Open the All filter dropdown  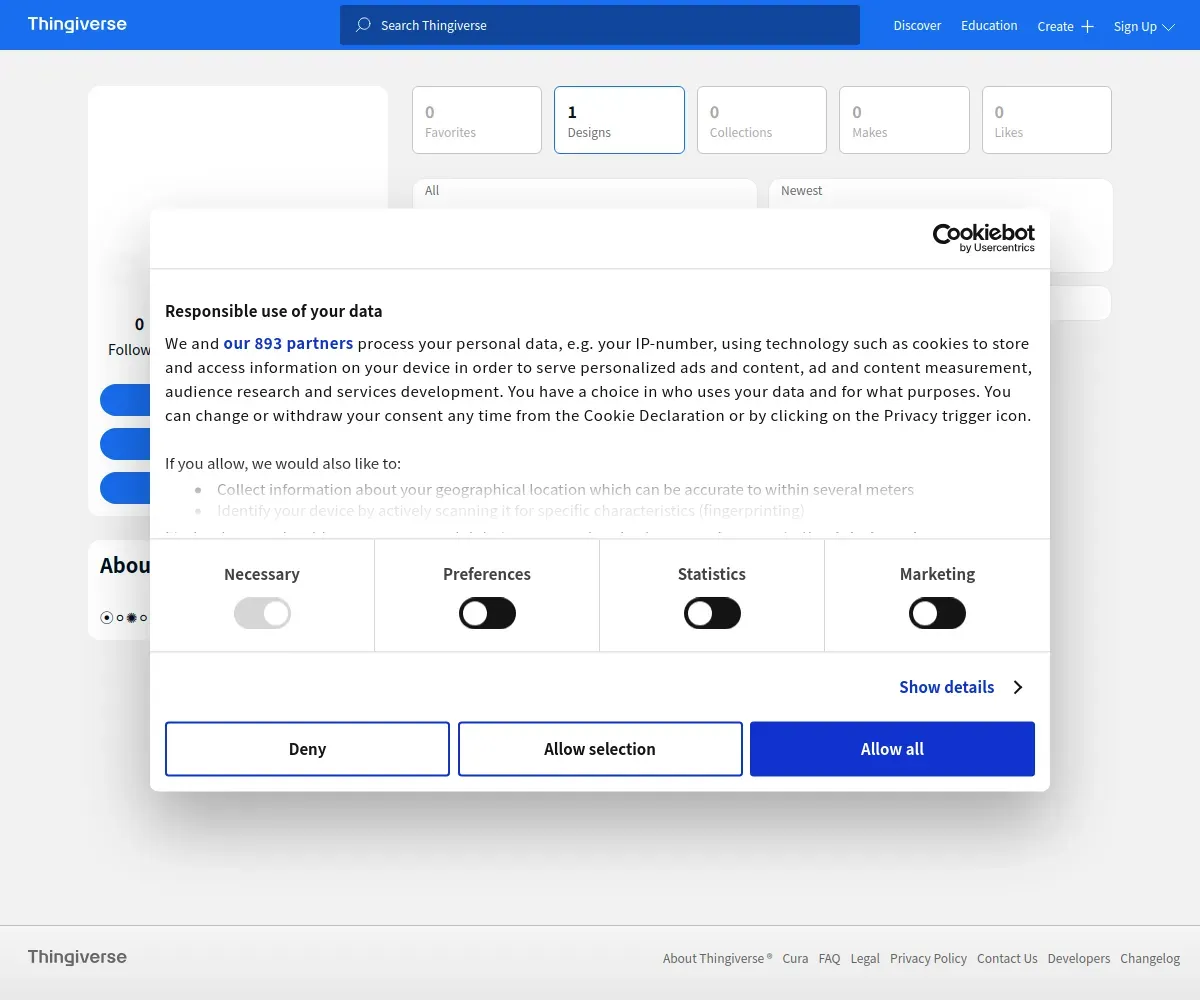coord(584,194)
